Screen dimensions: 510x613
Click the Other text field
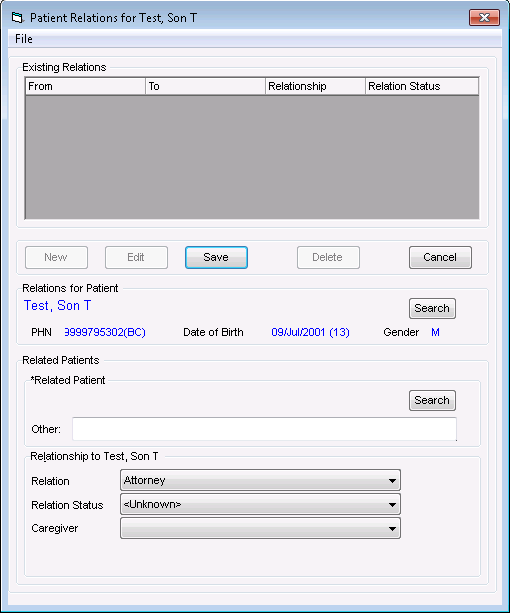click(x=264, y=429)
